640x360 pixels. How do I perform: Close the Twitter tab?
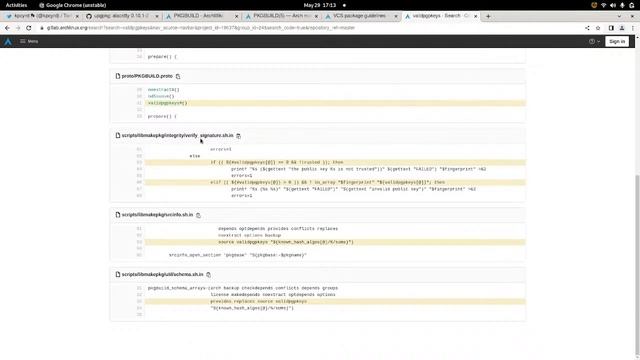[77, 16]
